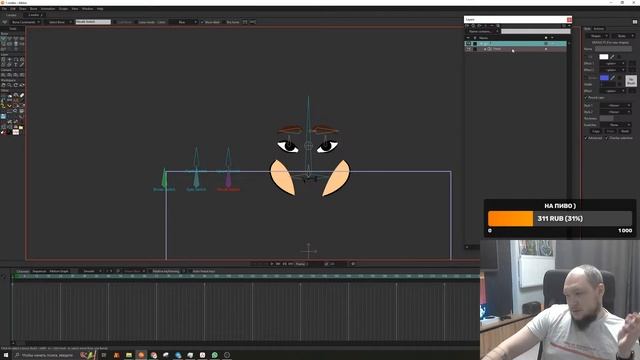Select the Select Bone tool
Screen dimensions: 640x360
3,38
